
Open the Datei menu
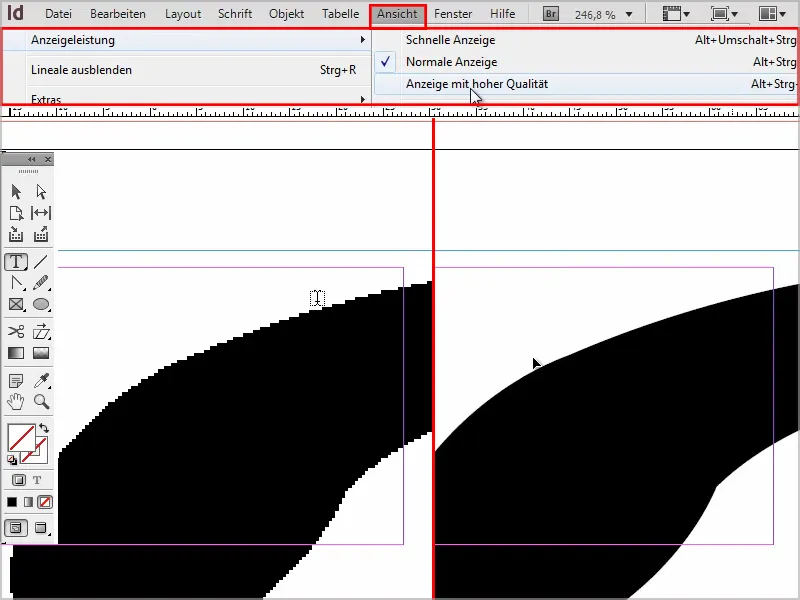(58, 14)
